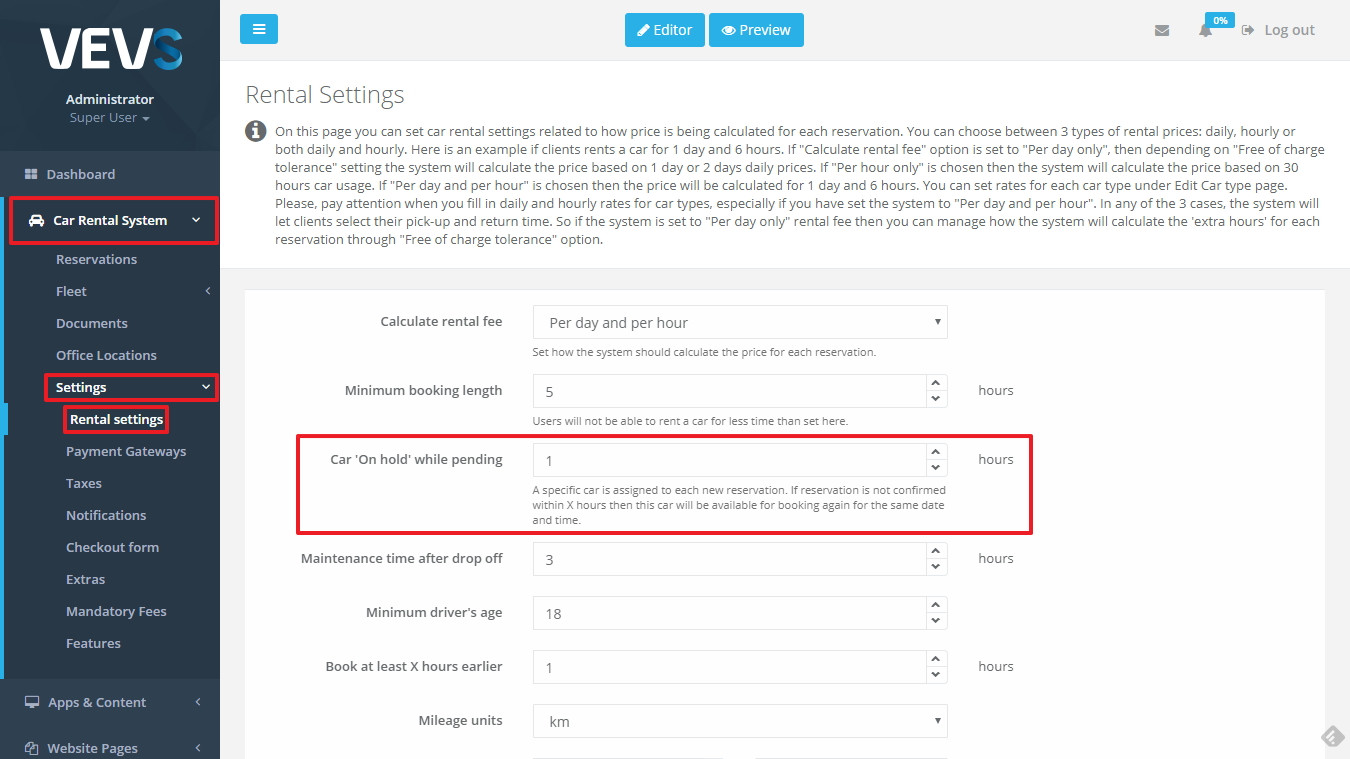Decrease Minimum booking length value

(x=936, y=399)
